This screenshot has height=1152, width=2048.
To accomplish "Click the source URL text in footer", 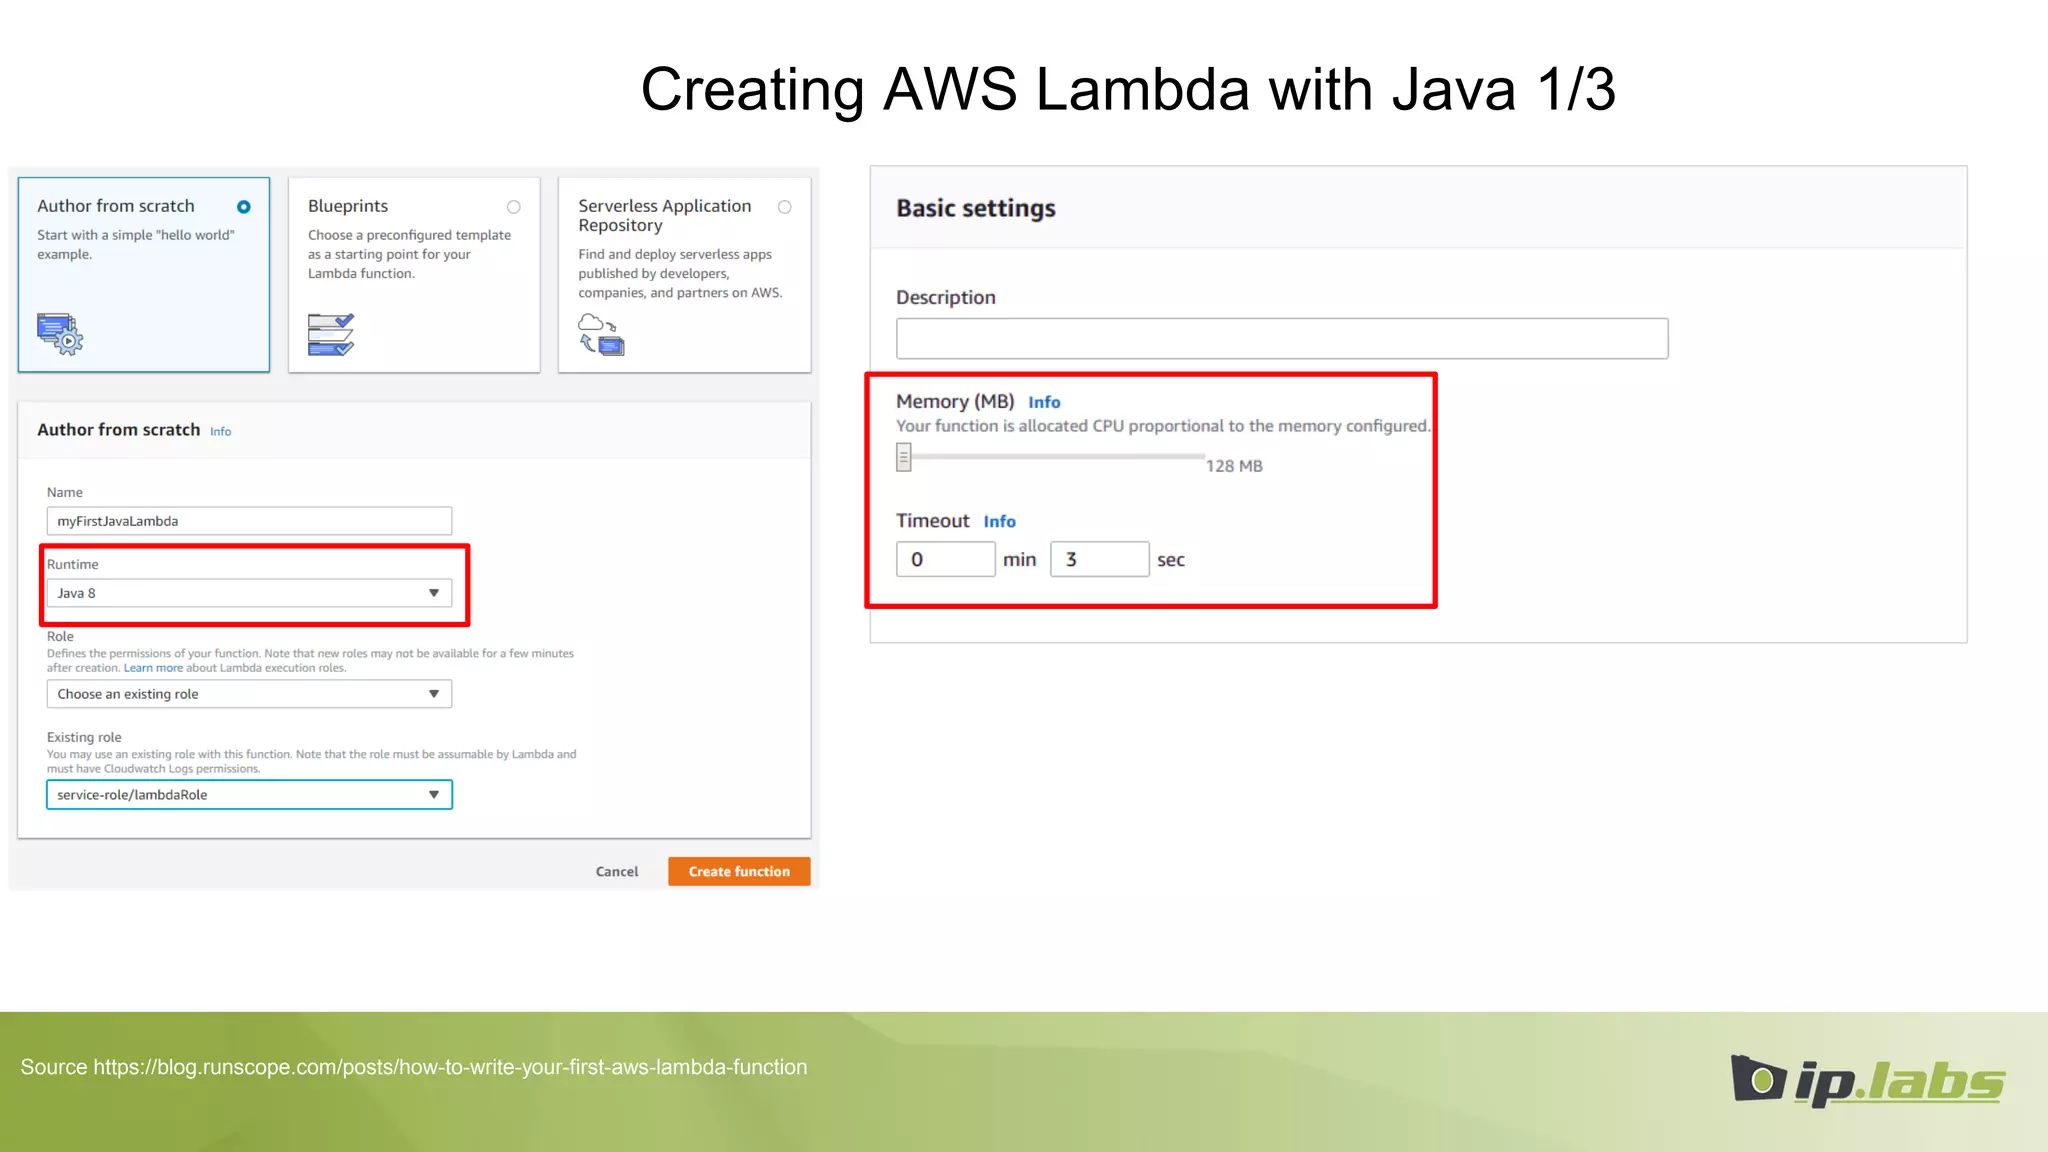I will click(x=450, y=1067).
